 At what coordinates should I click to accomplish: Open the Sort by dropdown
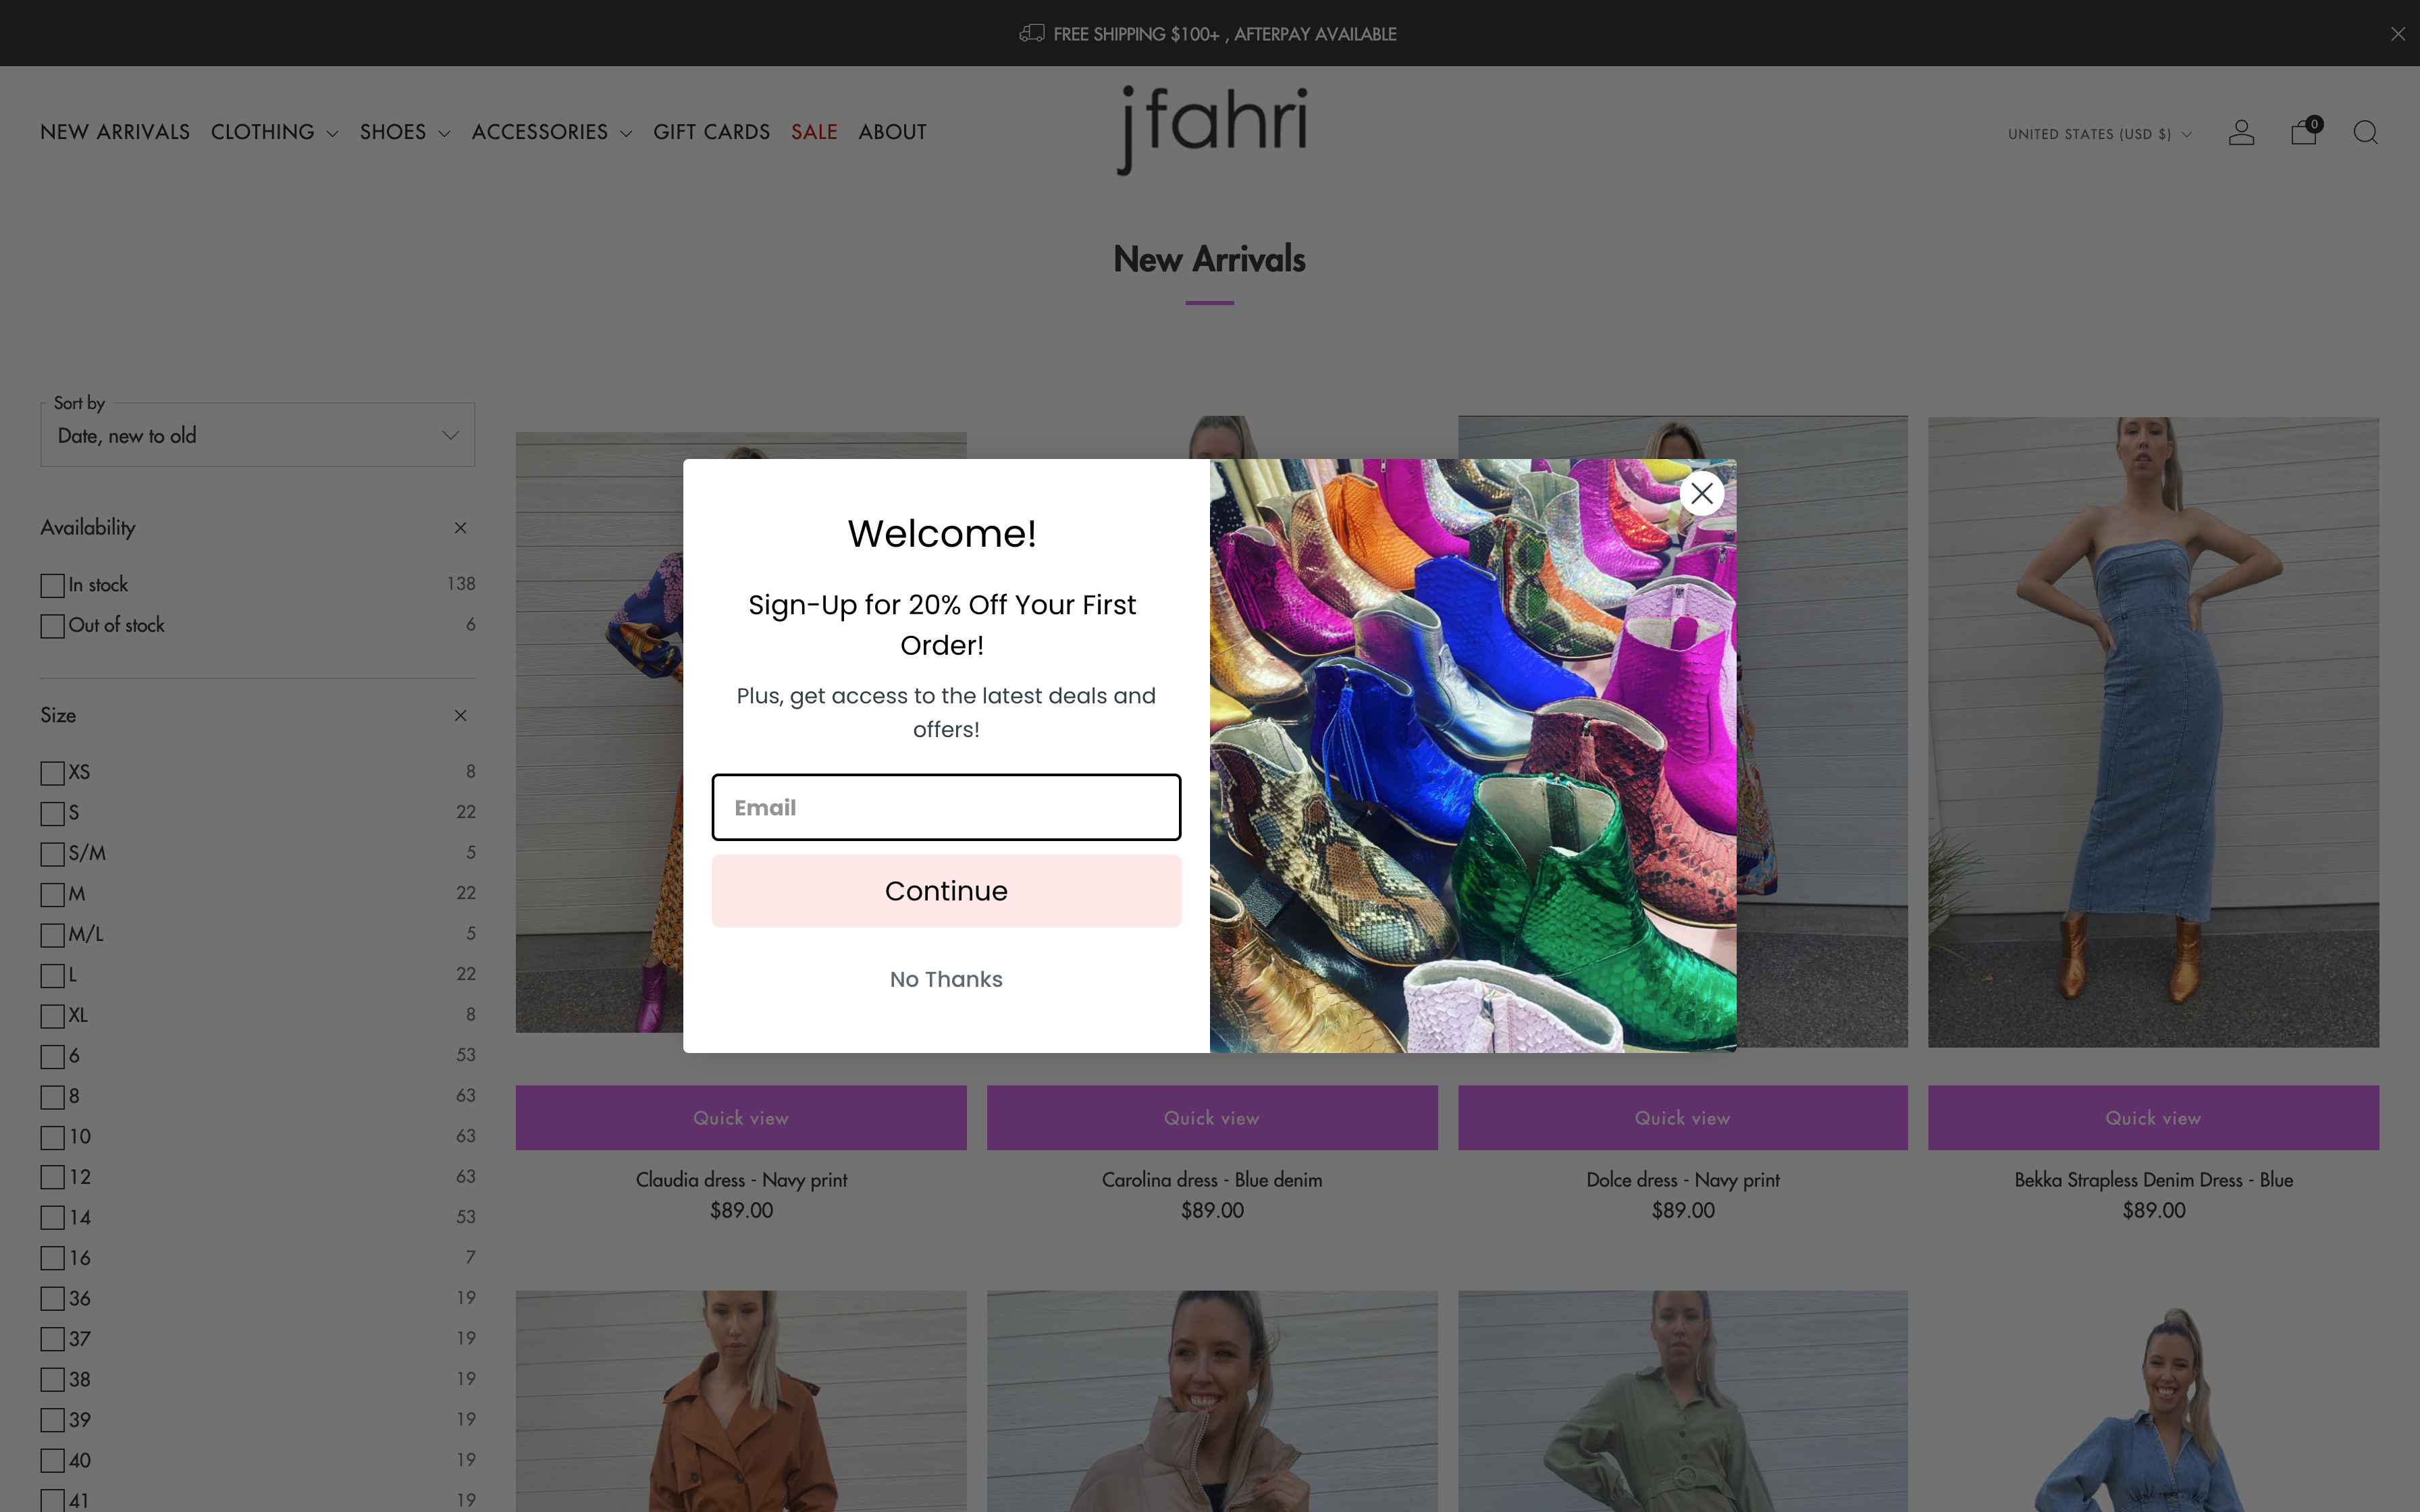coord(257,434)
